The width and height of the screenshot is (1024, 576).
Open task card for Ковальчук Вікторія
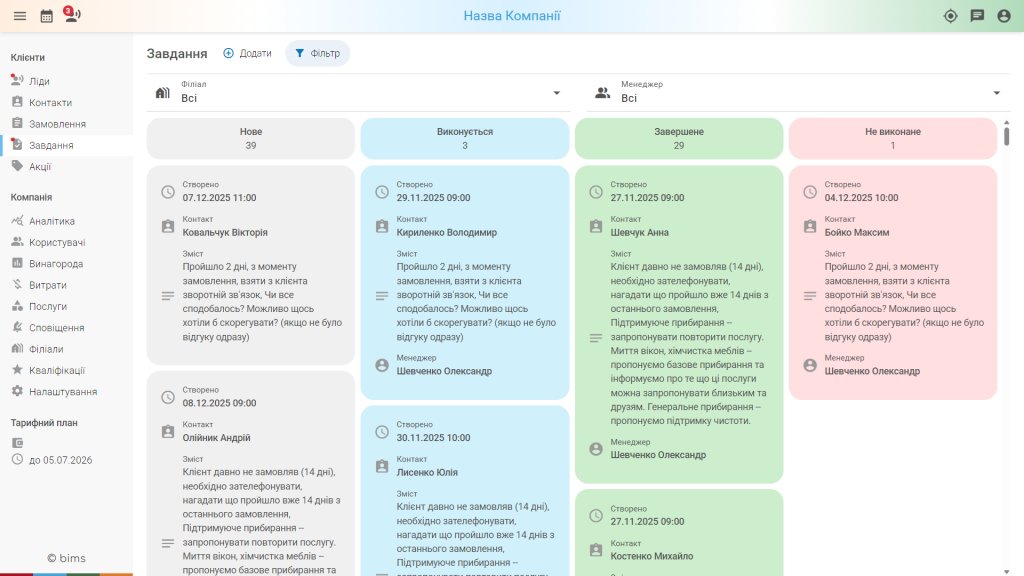(251, 265)
